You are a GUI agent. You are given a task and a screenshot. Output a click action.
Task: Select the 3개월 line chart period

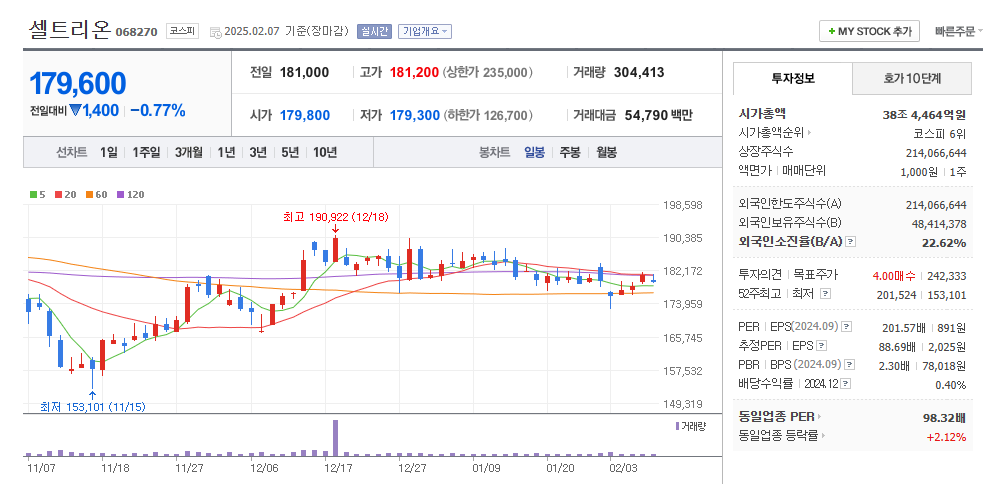pyautogui.click(x=188, y=152)
